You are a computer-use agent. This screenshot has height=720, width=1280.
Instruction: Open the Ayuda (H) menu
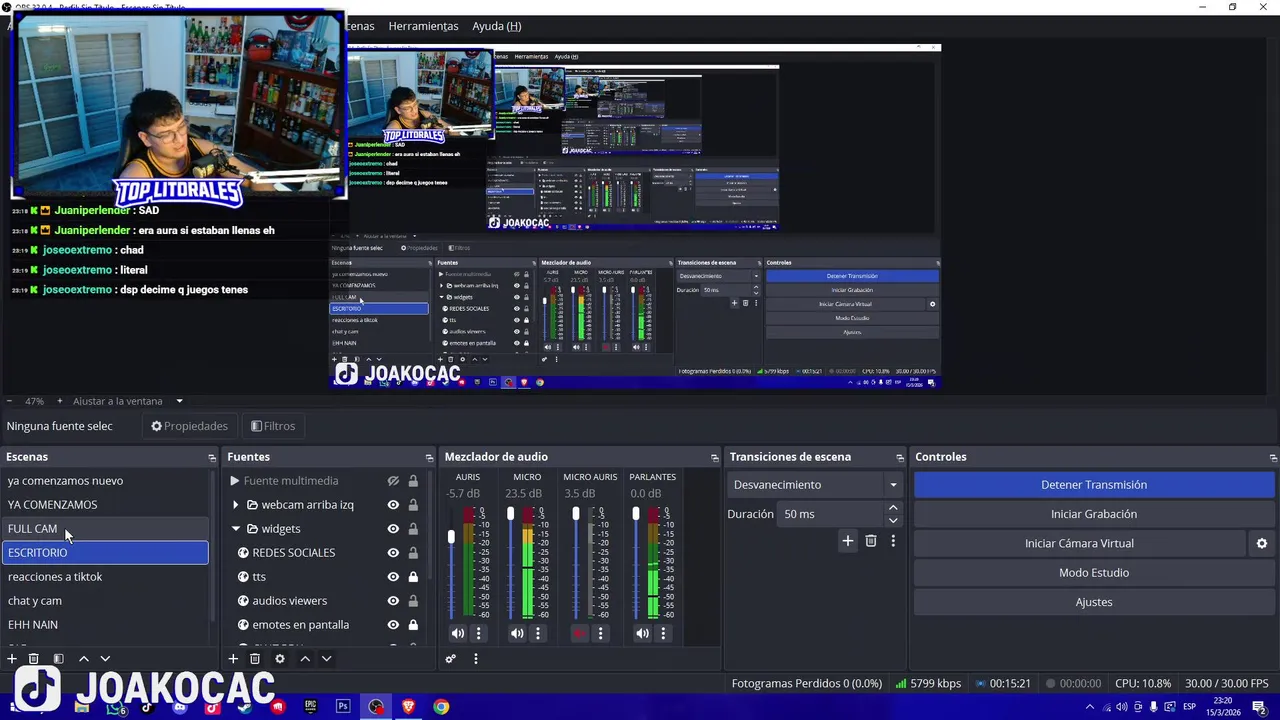point(497,26)
